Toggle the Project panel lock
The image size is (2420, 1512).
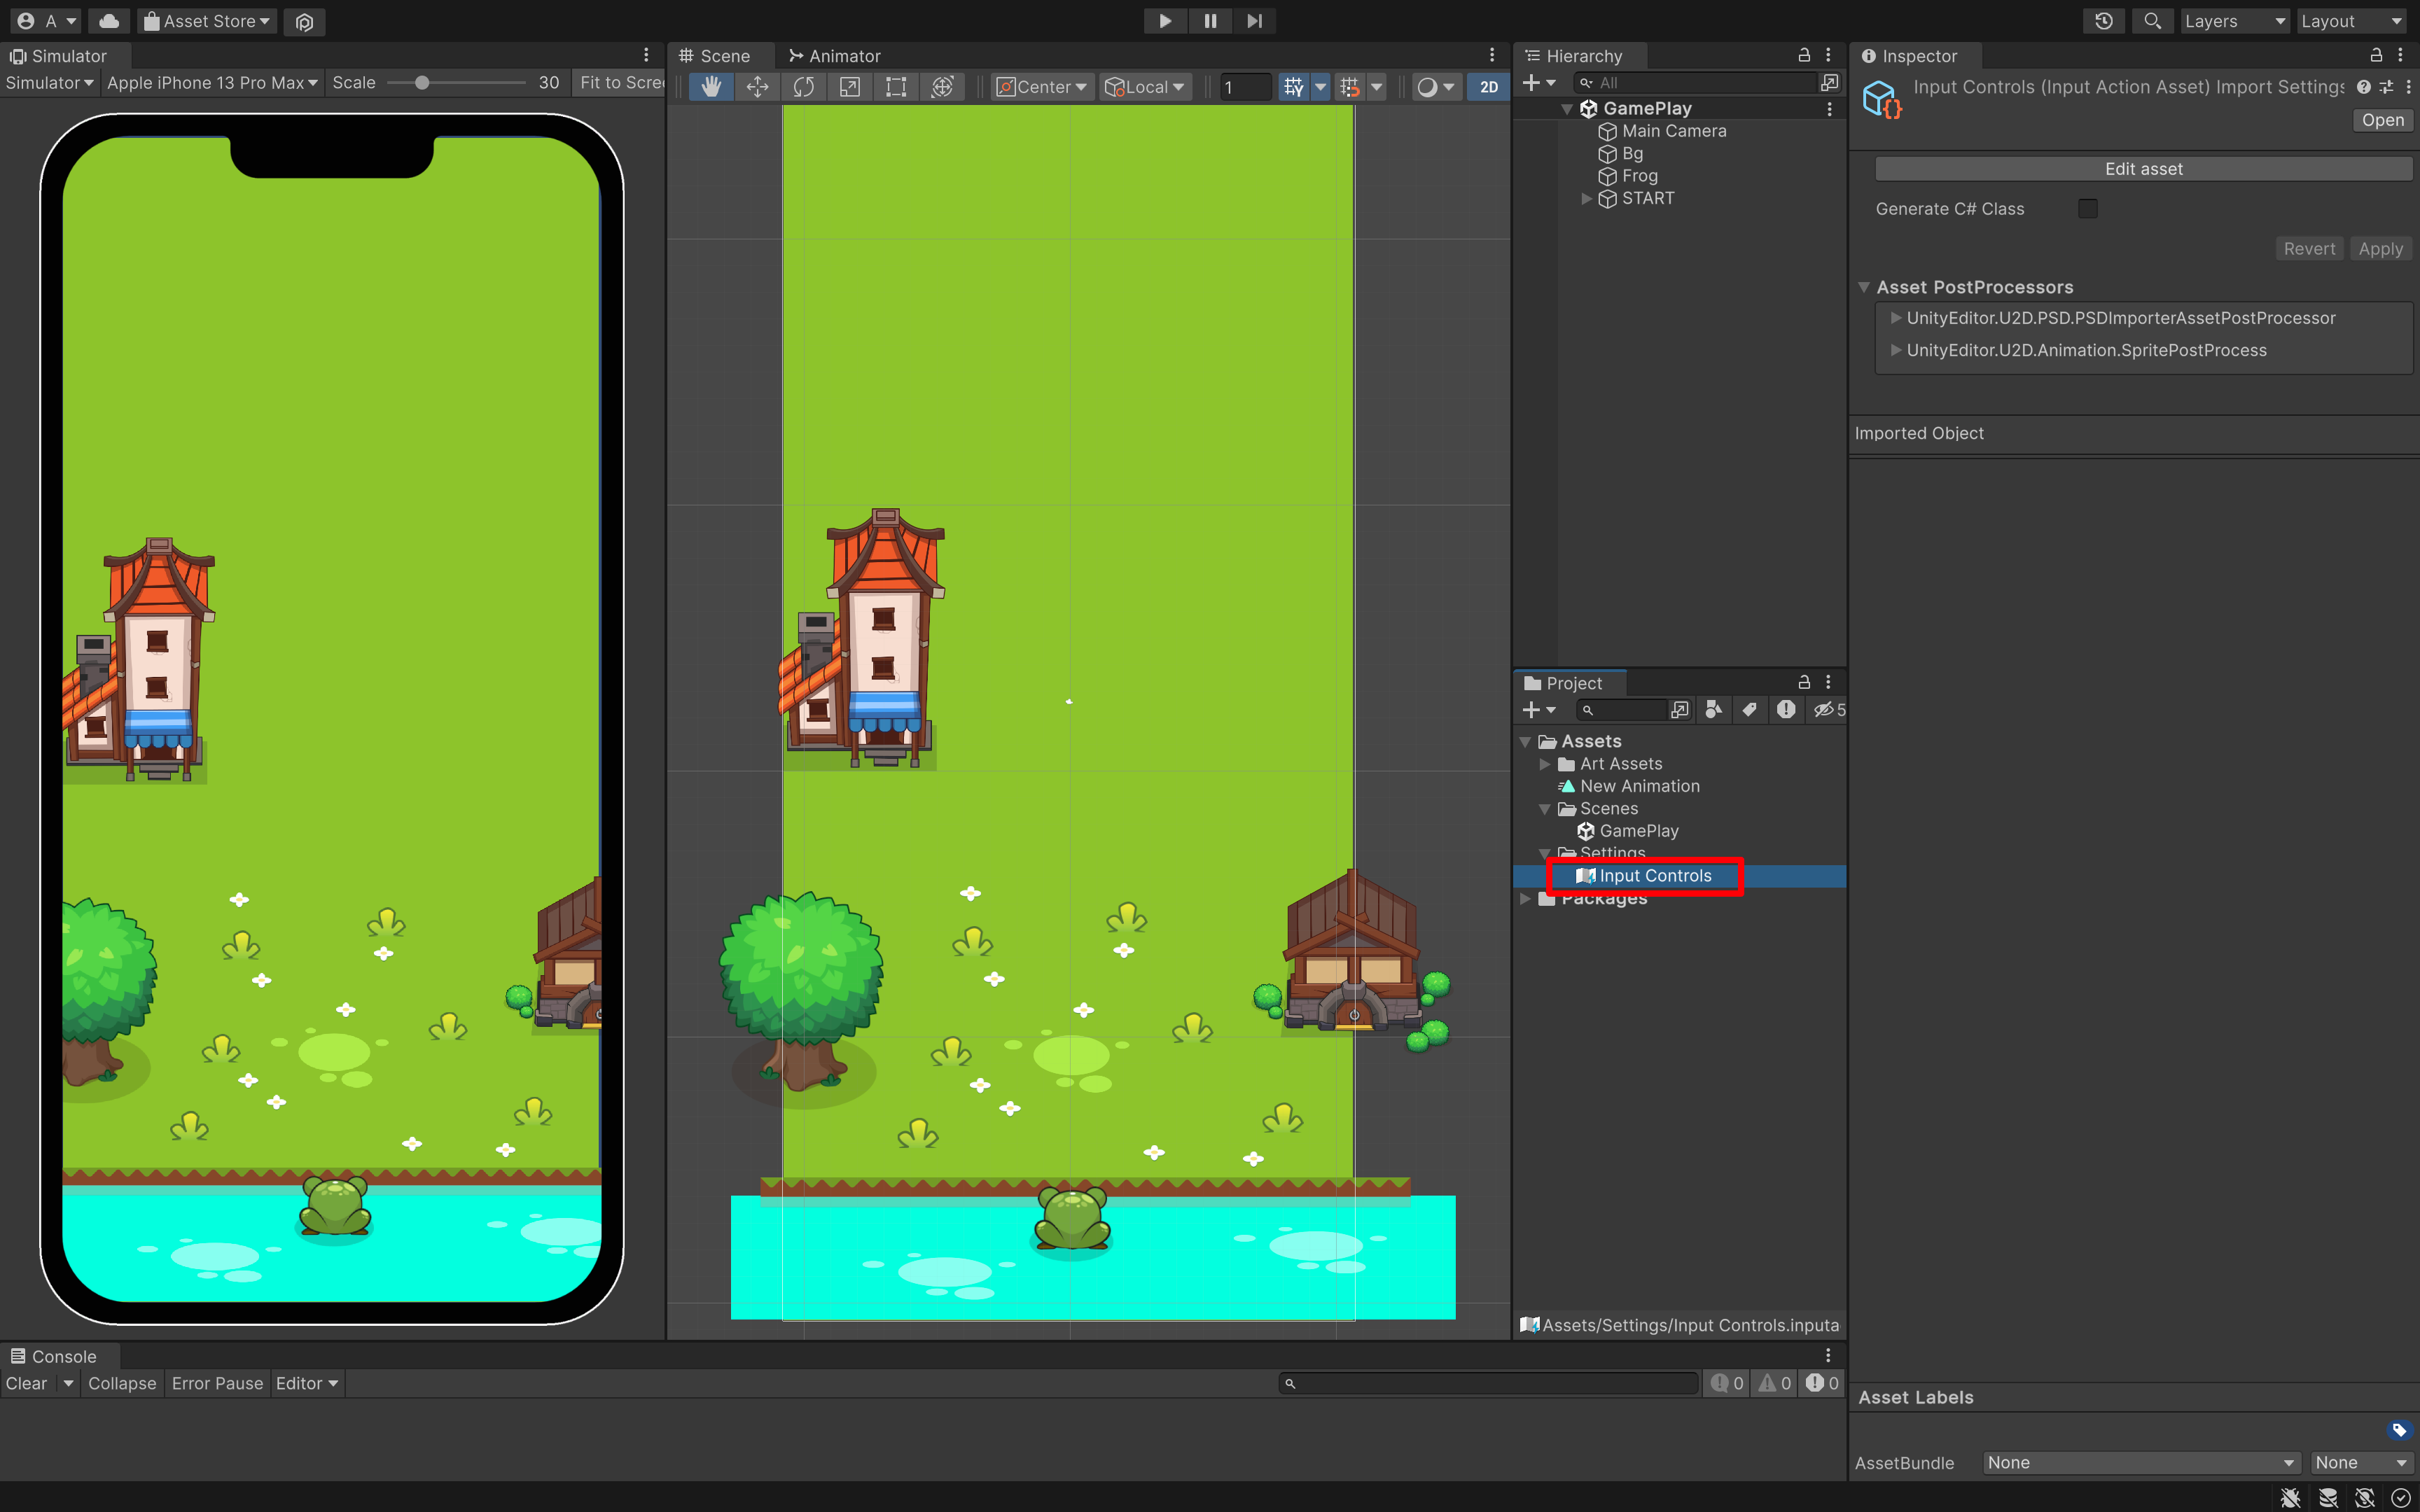(1804, 683)
